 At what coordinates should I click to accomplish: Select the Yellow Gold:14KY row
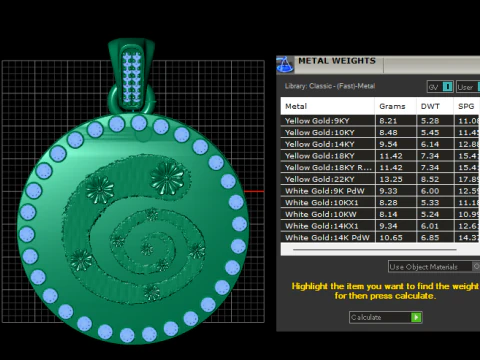click(x=380, y=144)
